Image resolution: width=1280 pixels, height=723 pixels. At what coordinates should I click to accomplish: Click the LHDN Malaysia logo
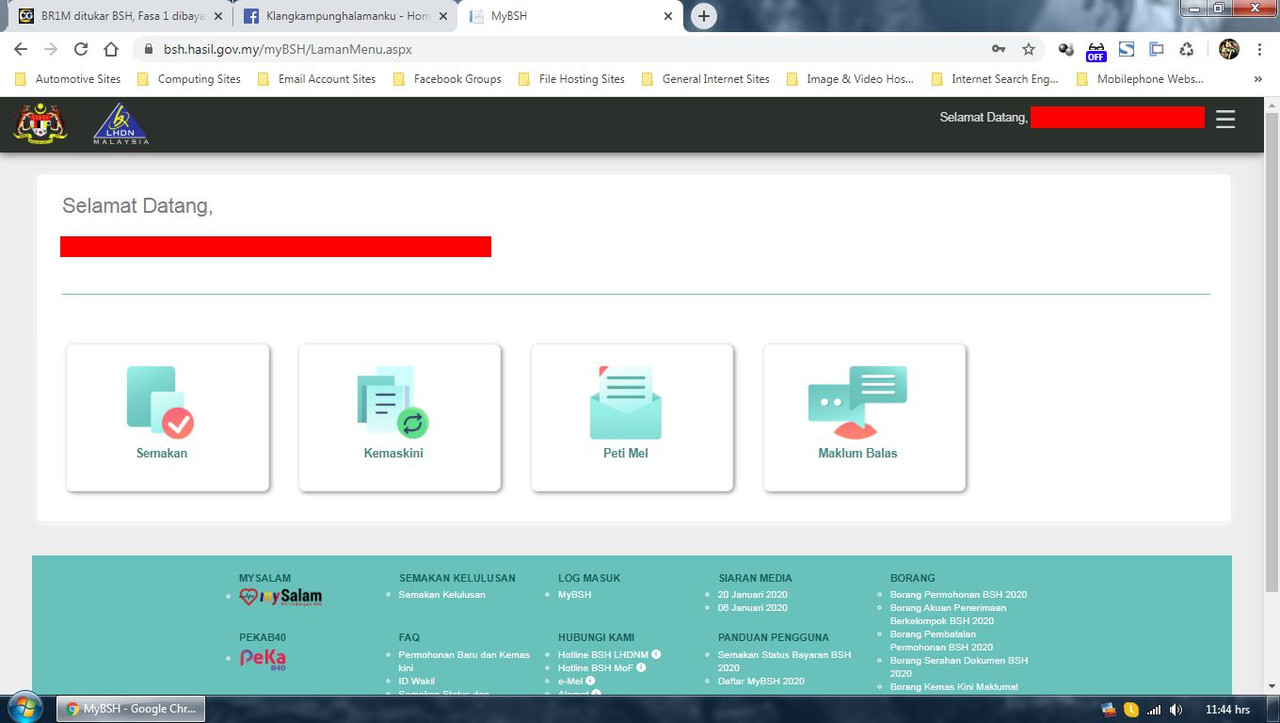coord(121,124)
